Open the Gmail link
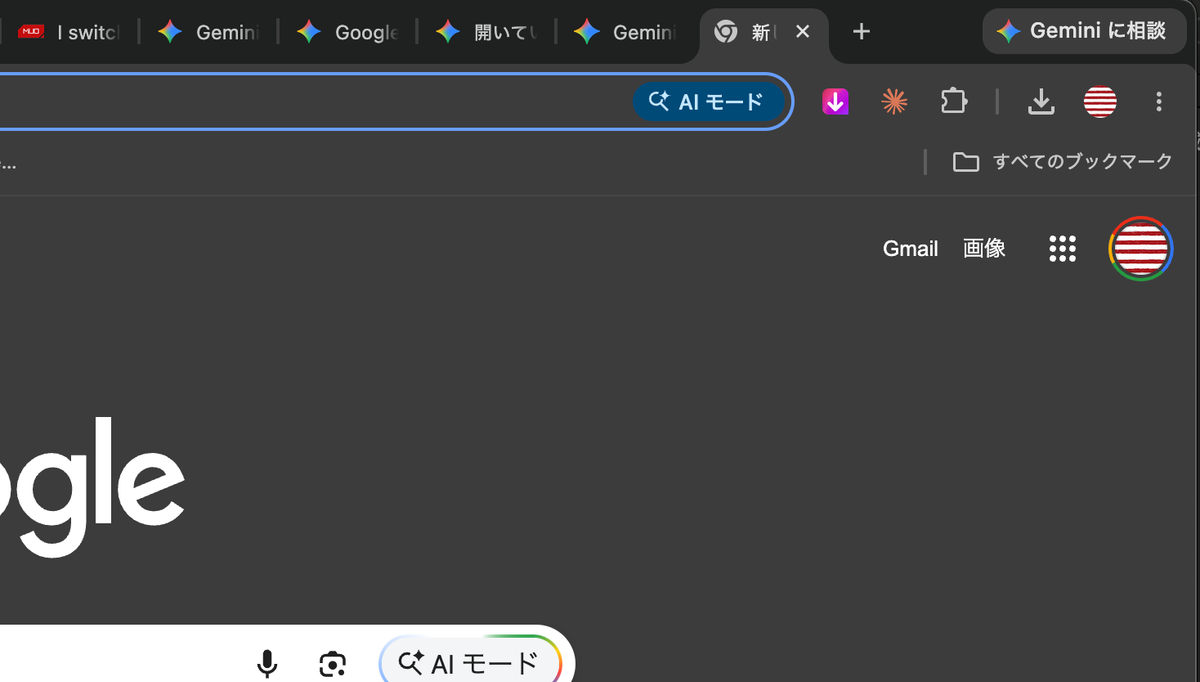The image size is (1200, 682). (910, 249)
